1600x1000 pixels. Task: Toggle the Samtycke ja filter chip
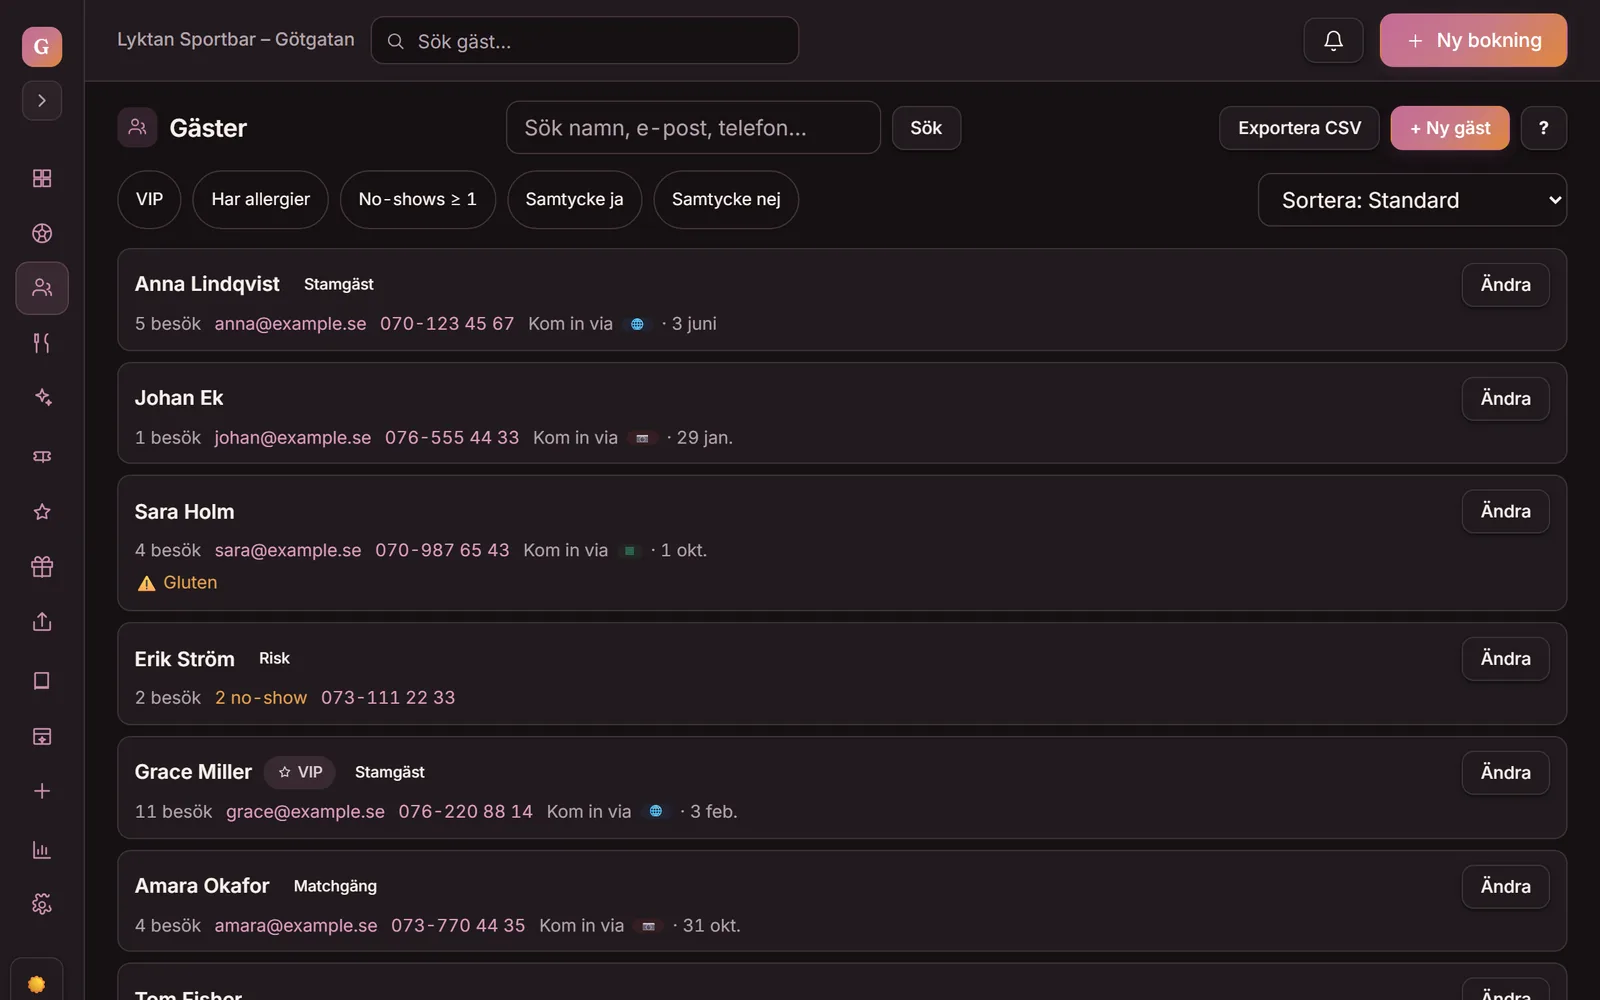[x=574, y=199]
